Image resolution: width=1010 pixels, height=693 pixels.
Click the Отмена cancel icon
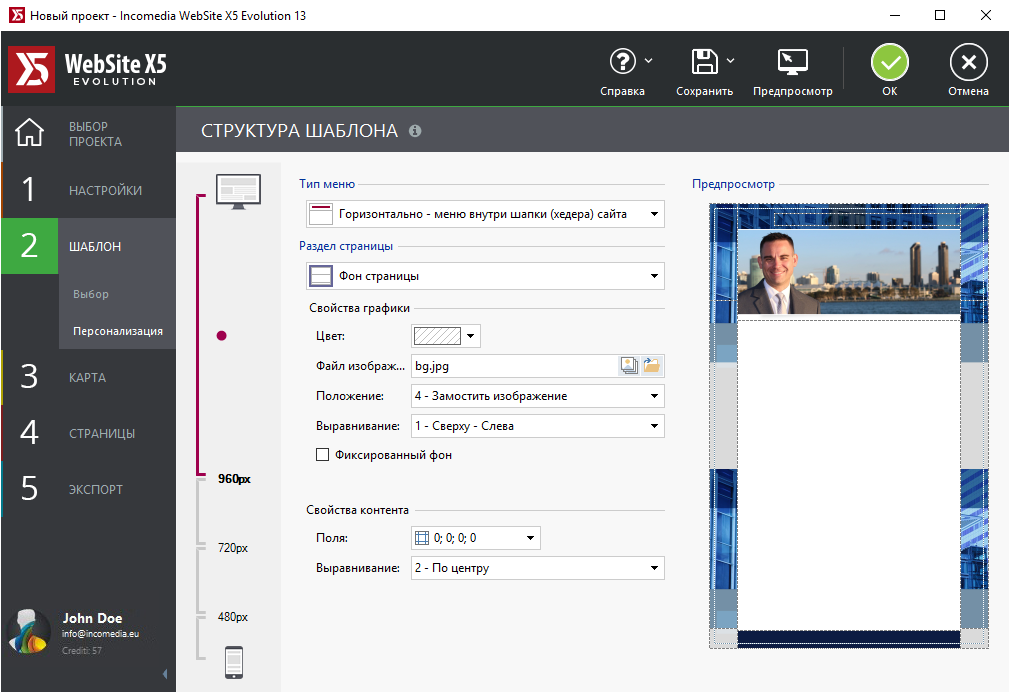[x=968, y=62]
